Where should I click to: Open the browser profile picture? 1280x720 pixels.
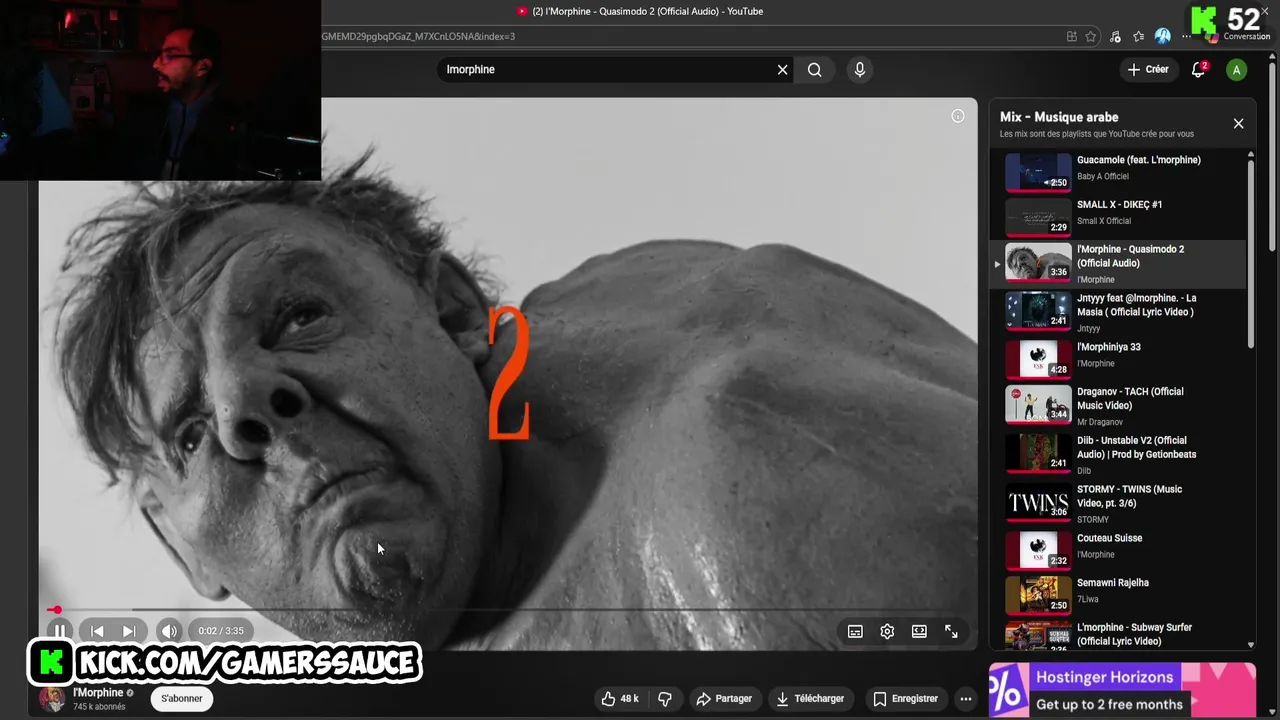pos(1162,36)
